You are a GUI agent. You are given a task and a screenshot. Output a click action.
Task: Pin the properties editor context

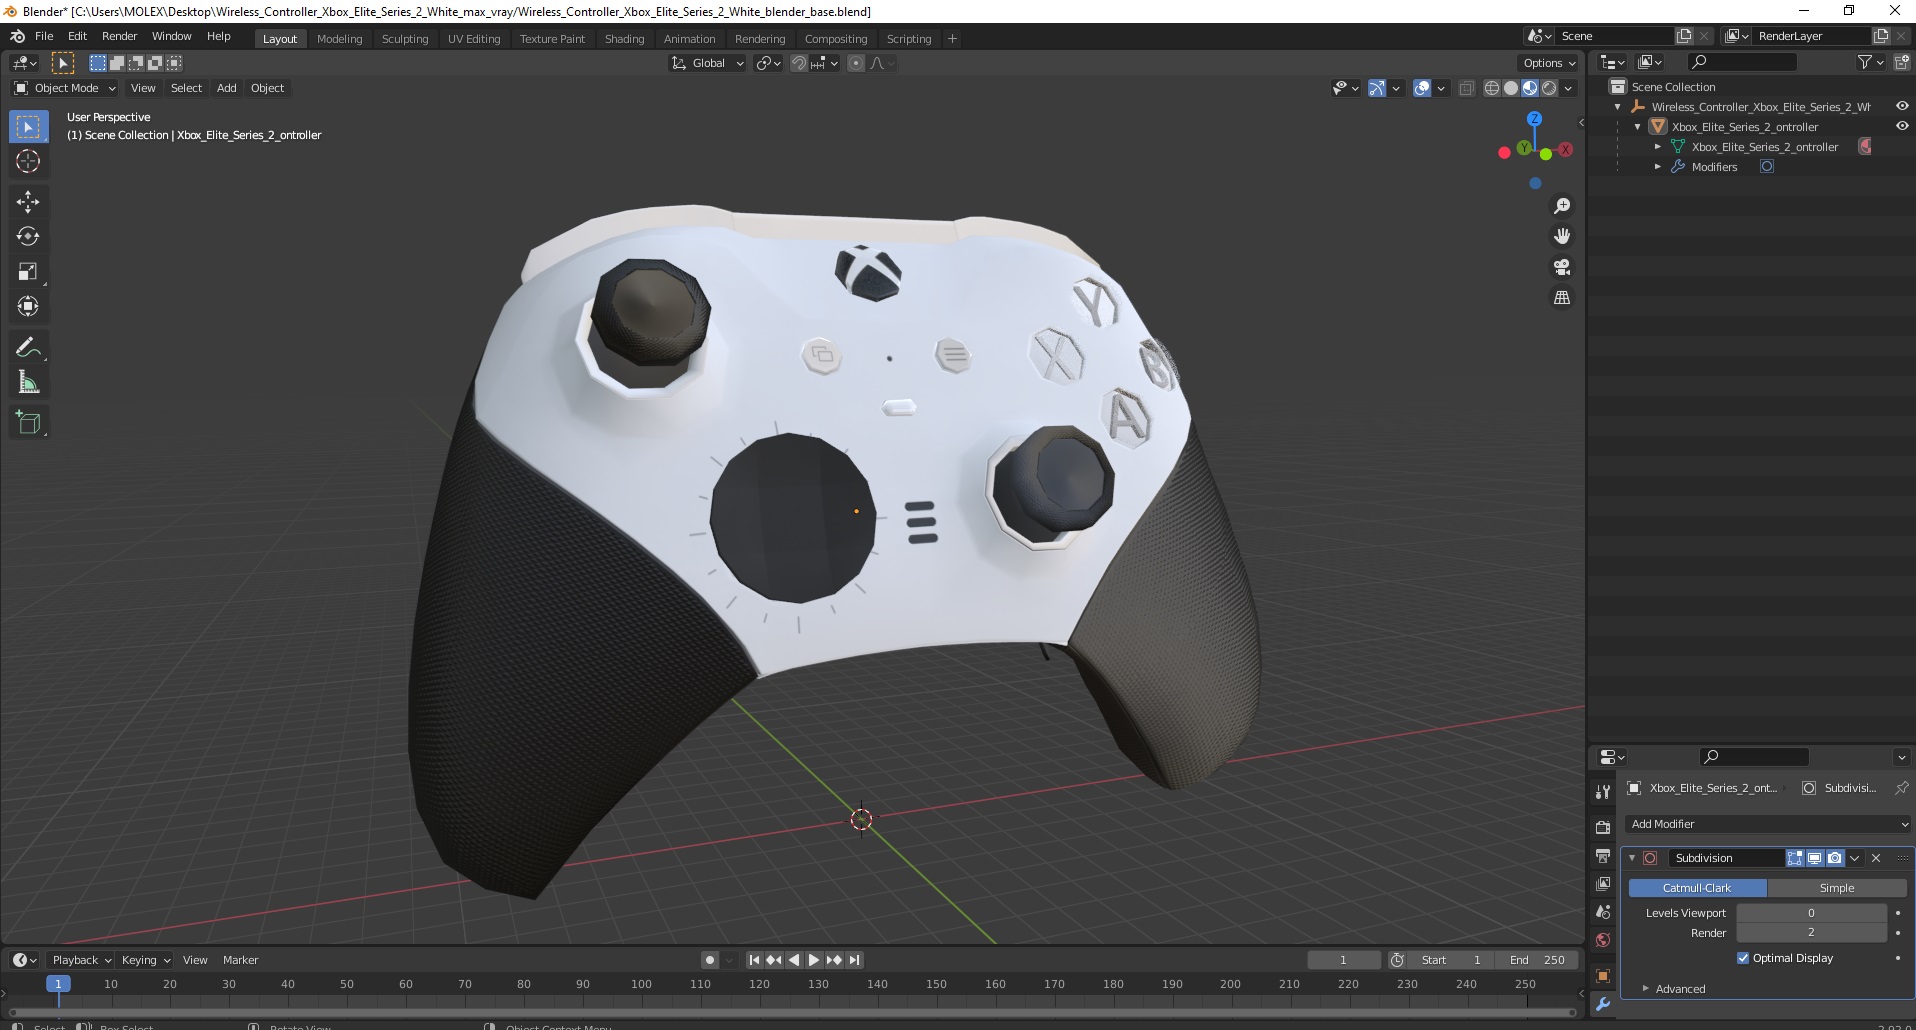1901,788
